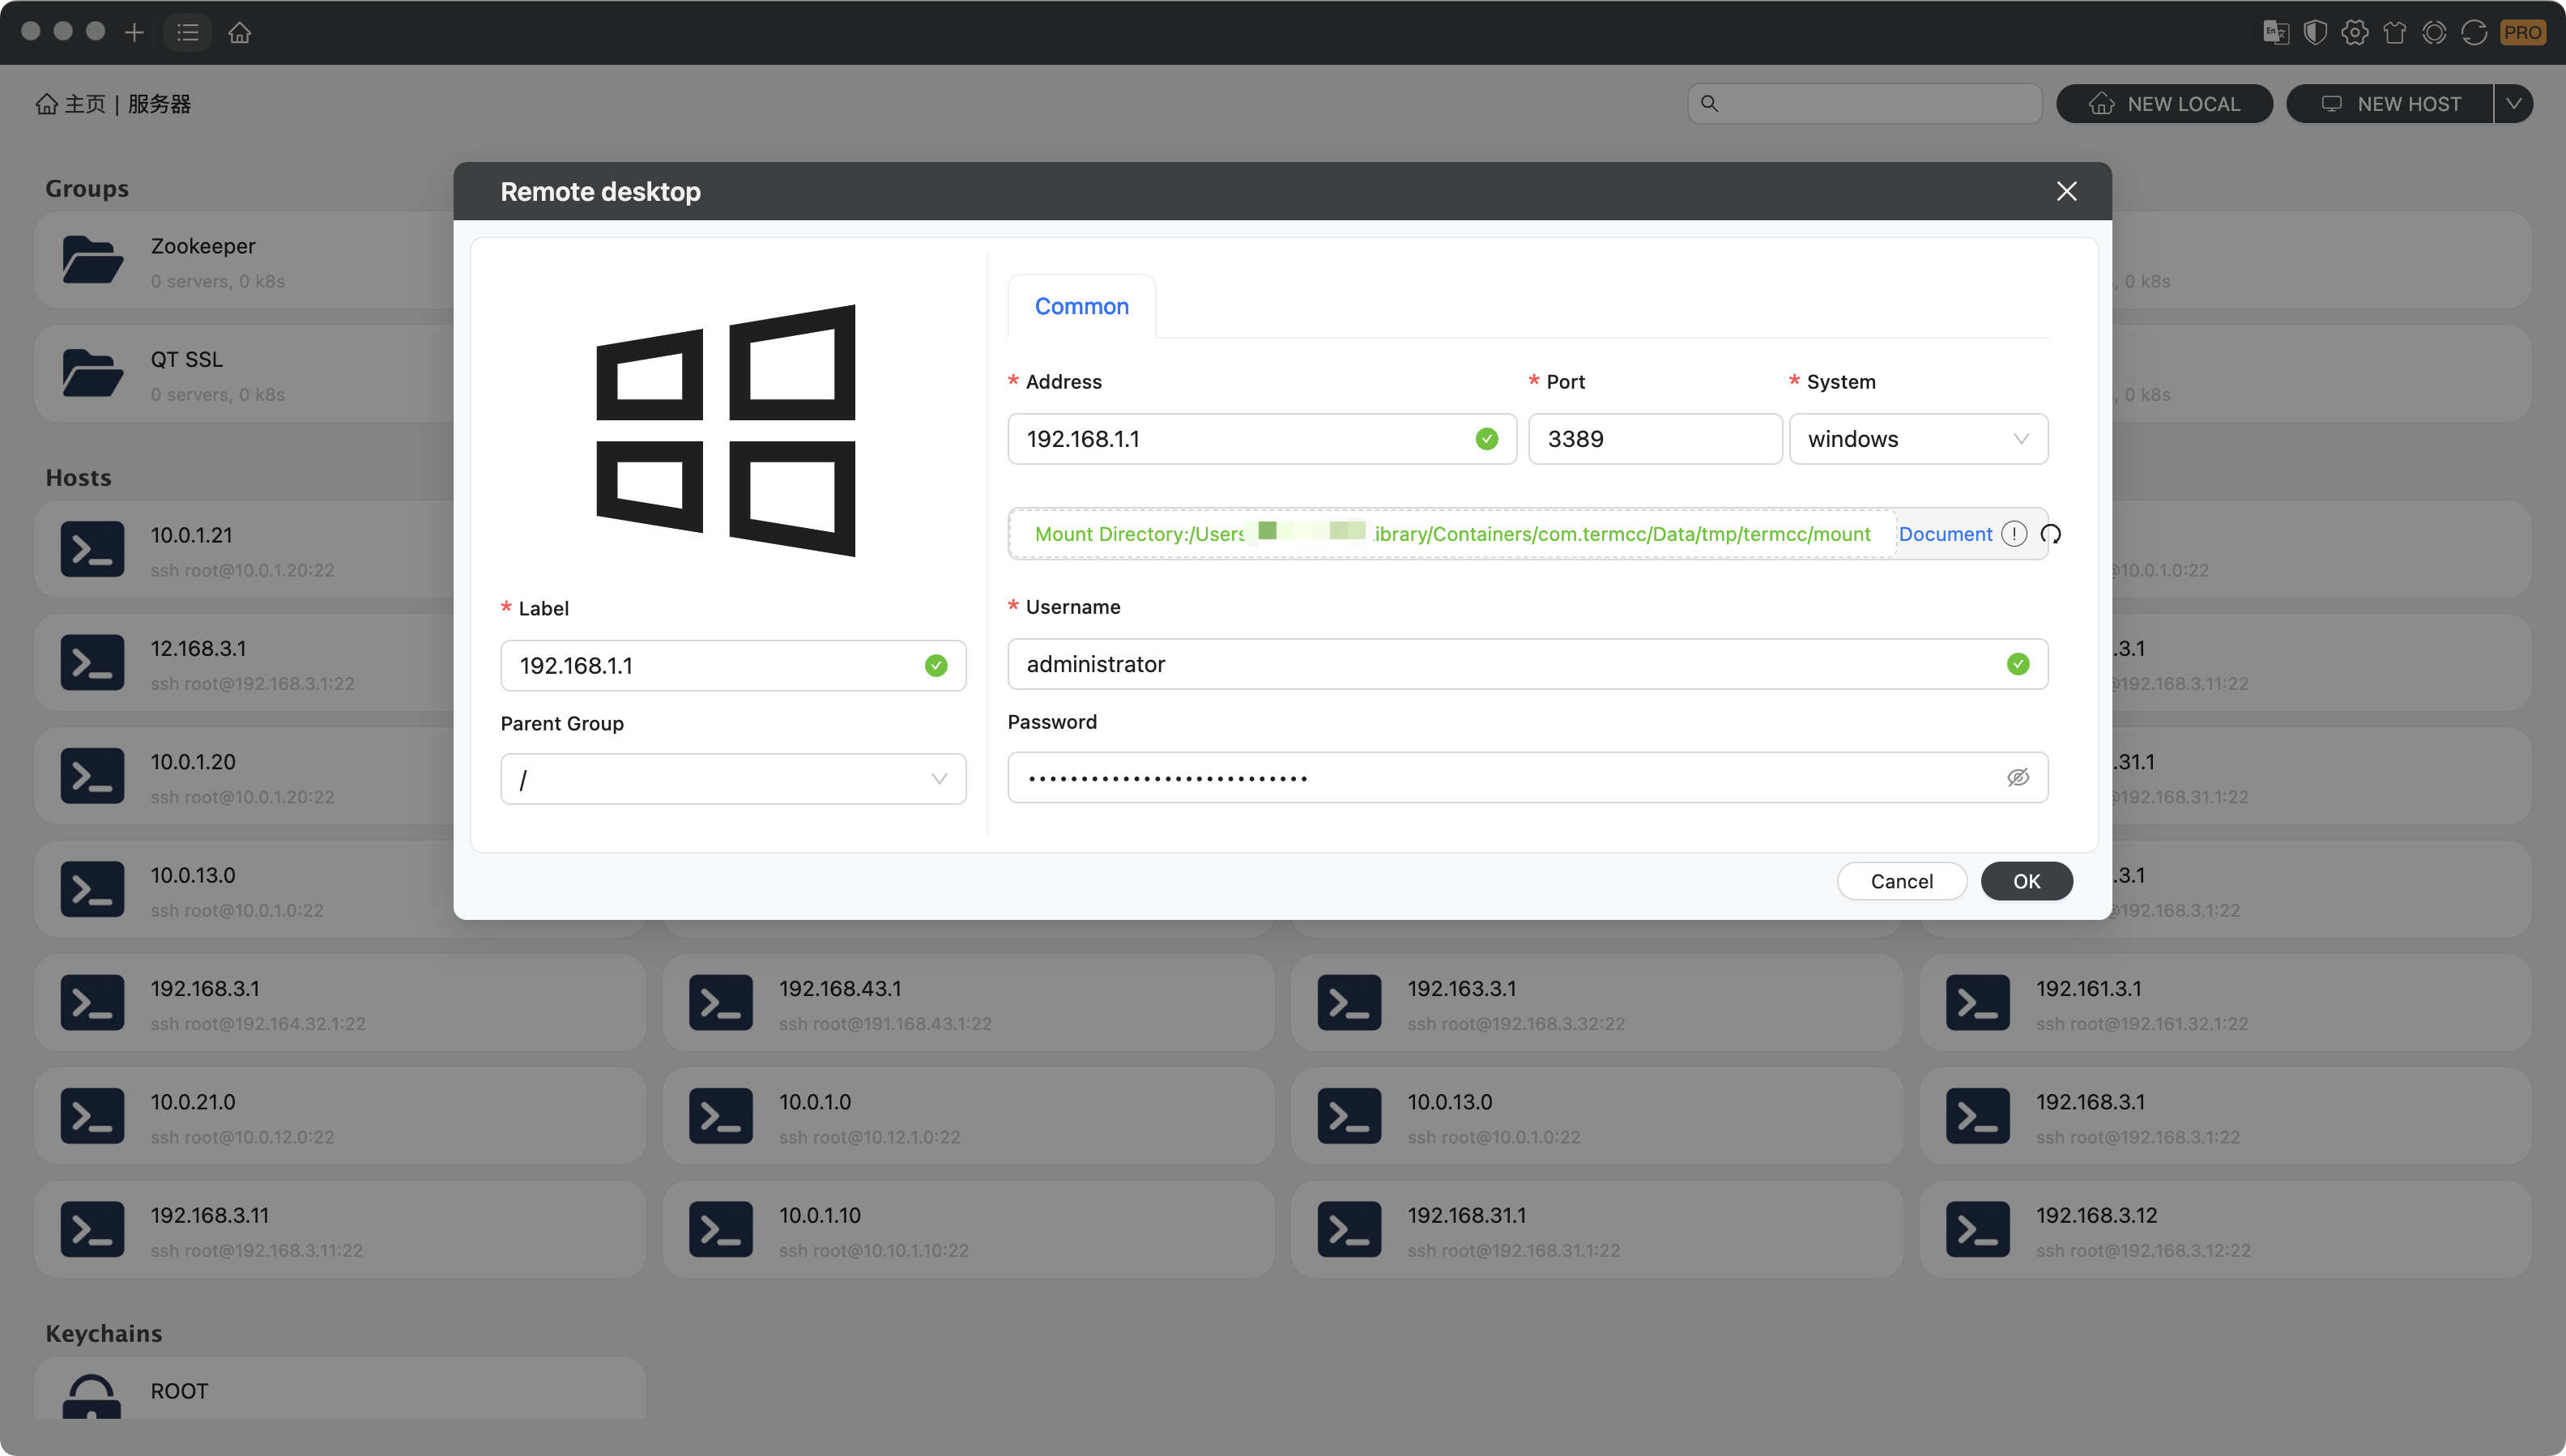Select host 192.163.3.1 terminal icon
The width and height of the screenshot is (2566, 1456).
[x=1349, y=1003]
